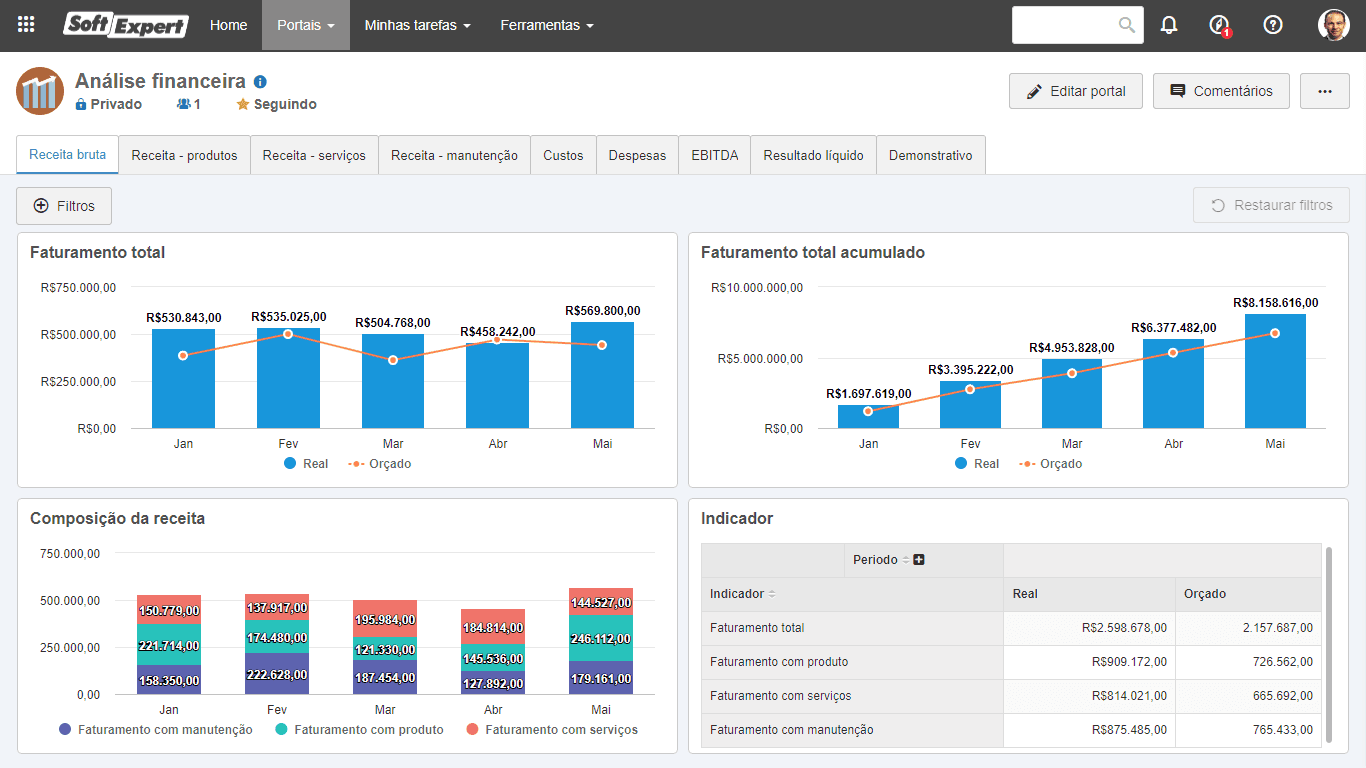
Task: Click the Orçado column header in table
Action: click(1248, 594)
